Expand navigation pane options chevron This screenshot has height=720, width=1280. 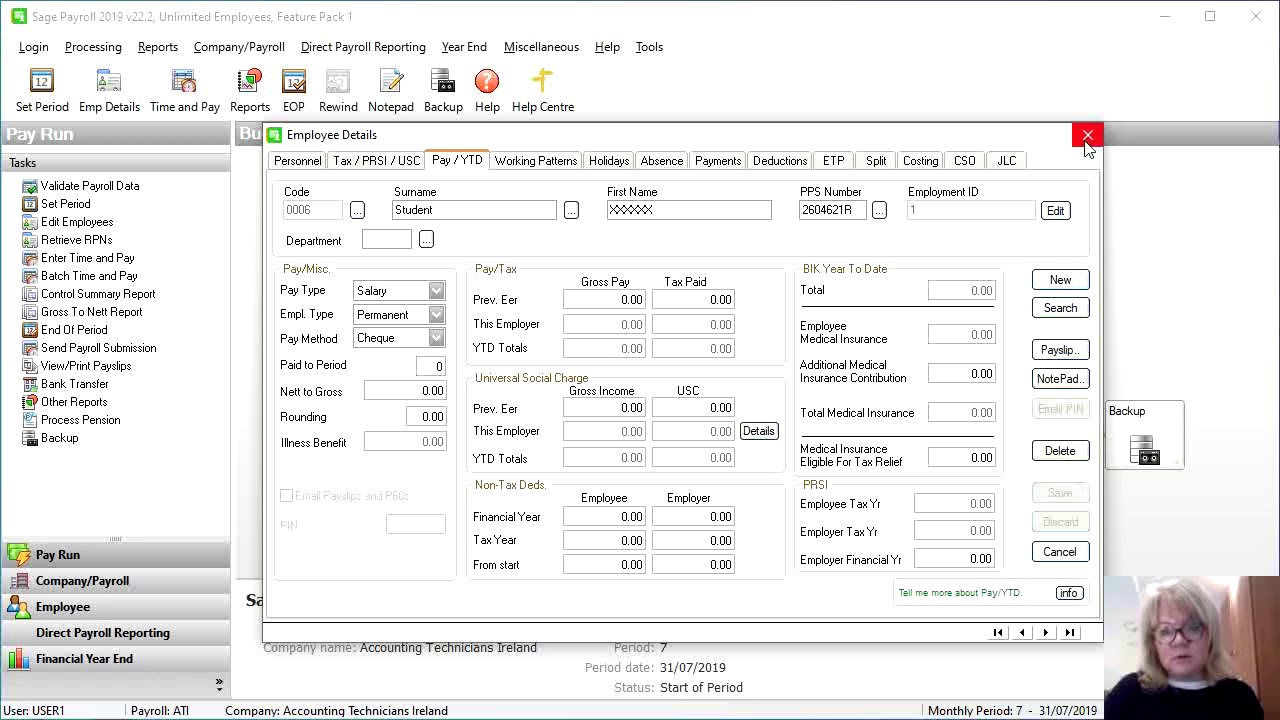point(219,684)
